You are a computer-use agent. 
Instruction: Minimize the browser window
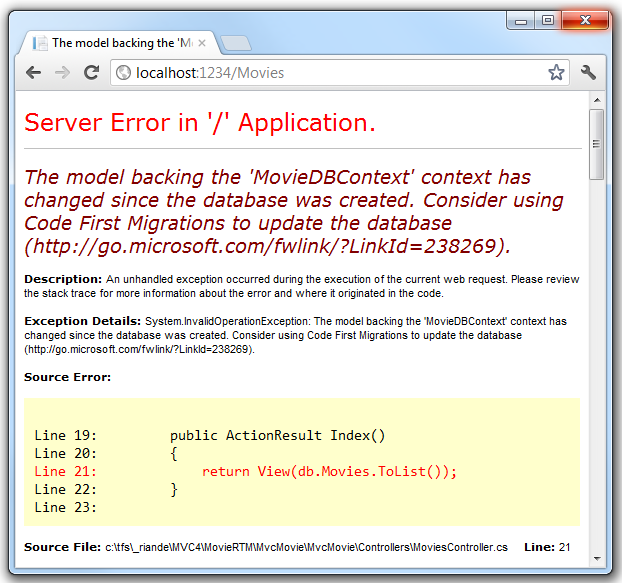coord(521,21)
